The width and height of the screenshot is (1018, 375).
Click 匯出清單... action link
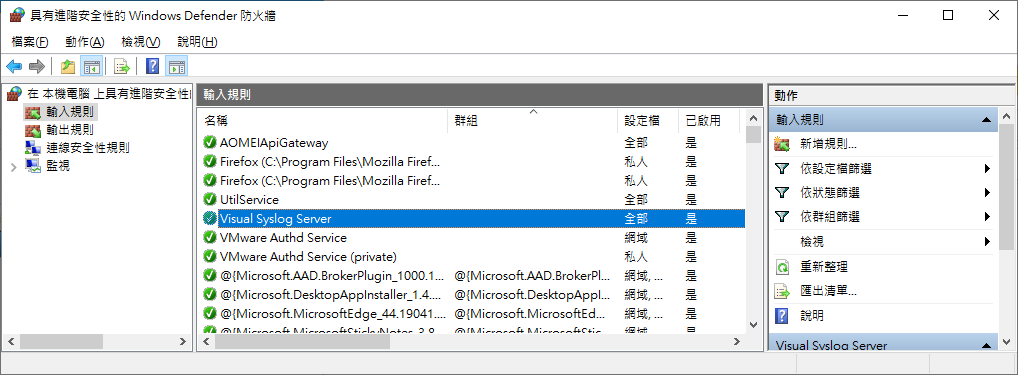click(x=829, y=291)
